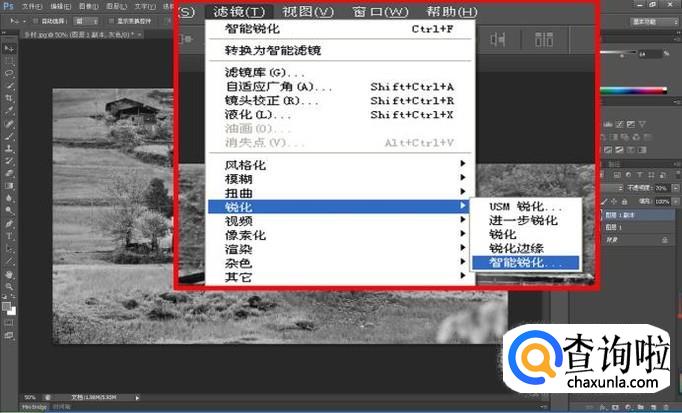The height and width of the screenshot is (413, 682).
Task: Expand the 风格化 submenu
Action: click(x=340, y=164)
